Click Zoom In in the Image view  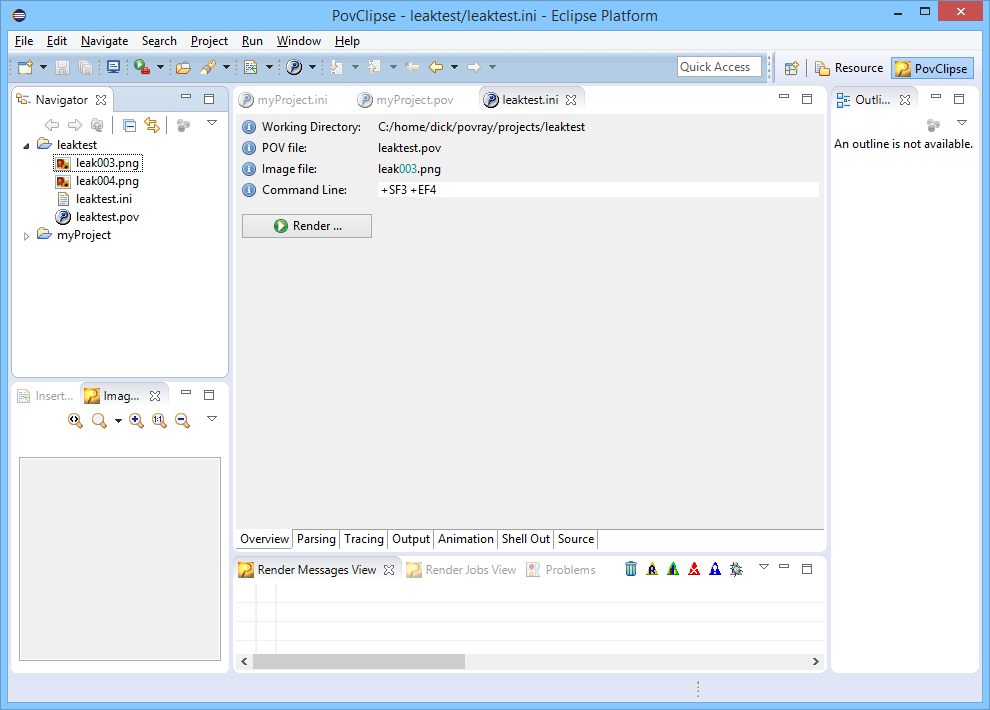pyautogui.click(x=136, y=420)
